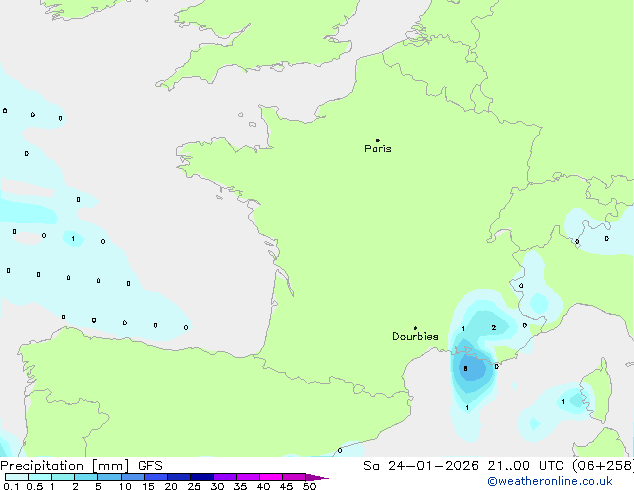Select the 40 to 45 mm magenta legend swatch

click(271, 477)
